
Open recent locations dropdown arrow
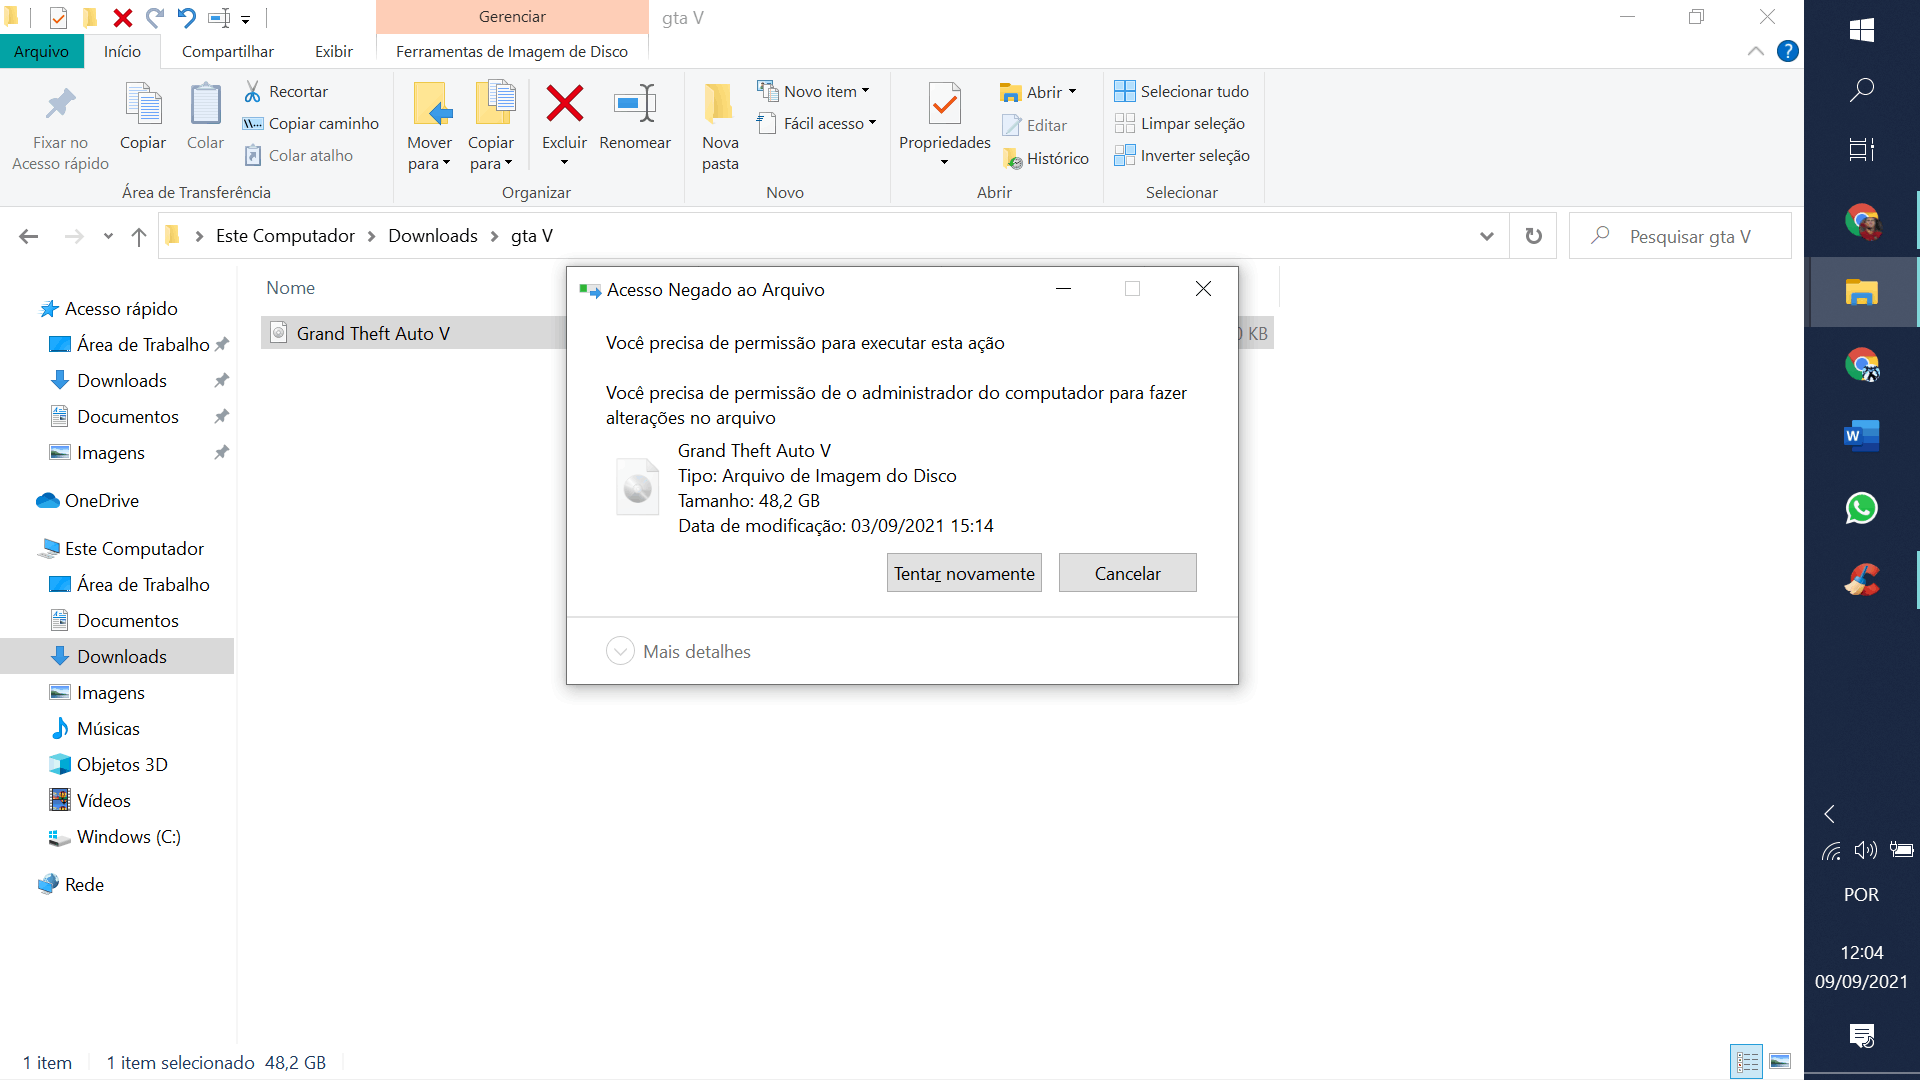(x=108, y=236)
